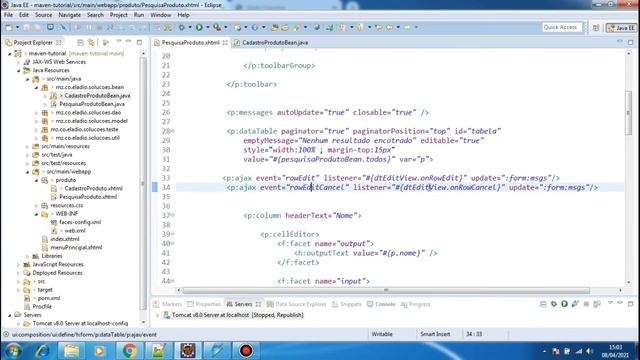This screenshot has height=360, width=640.
Task: Open the Help menu
Action: click(x=183, y=15)
